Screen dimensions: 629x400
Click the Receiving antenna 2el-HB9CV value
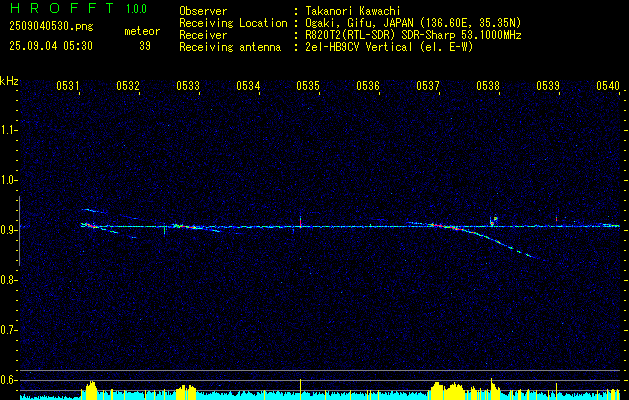[x=390, y=47]
